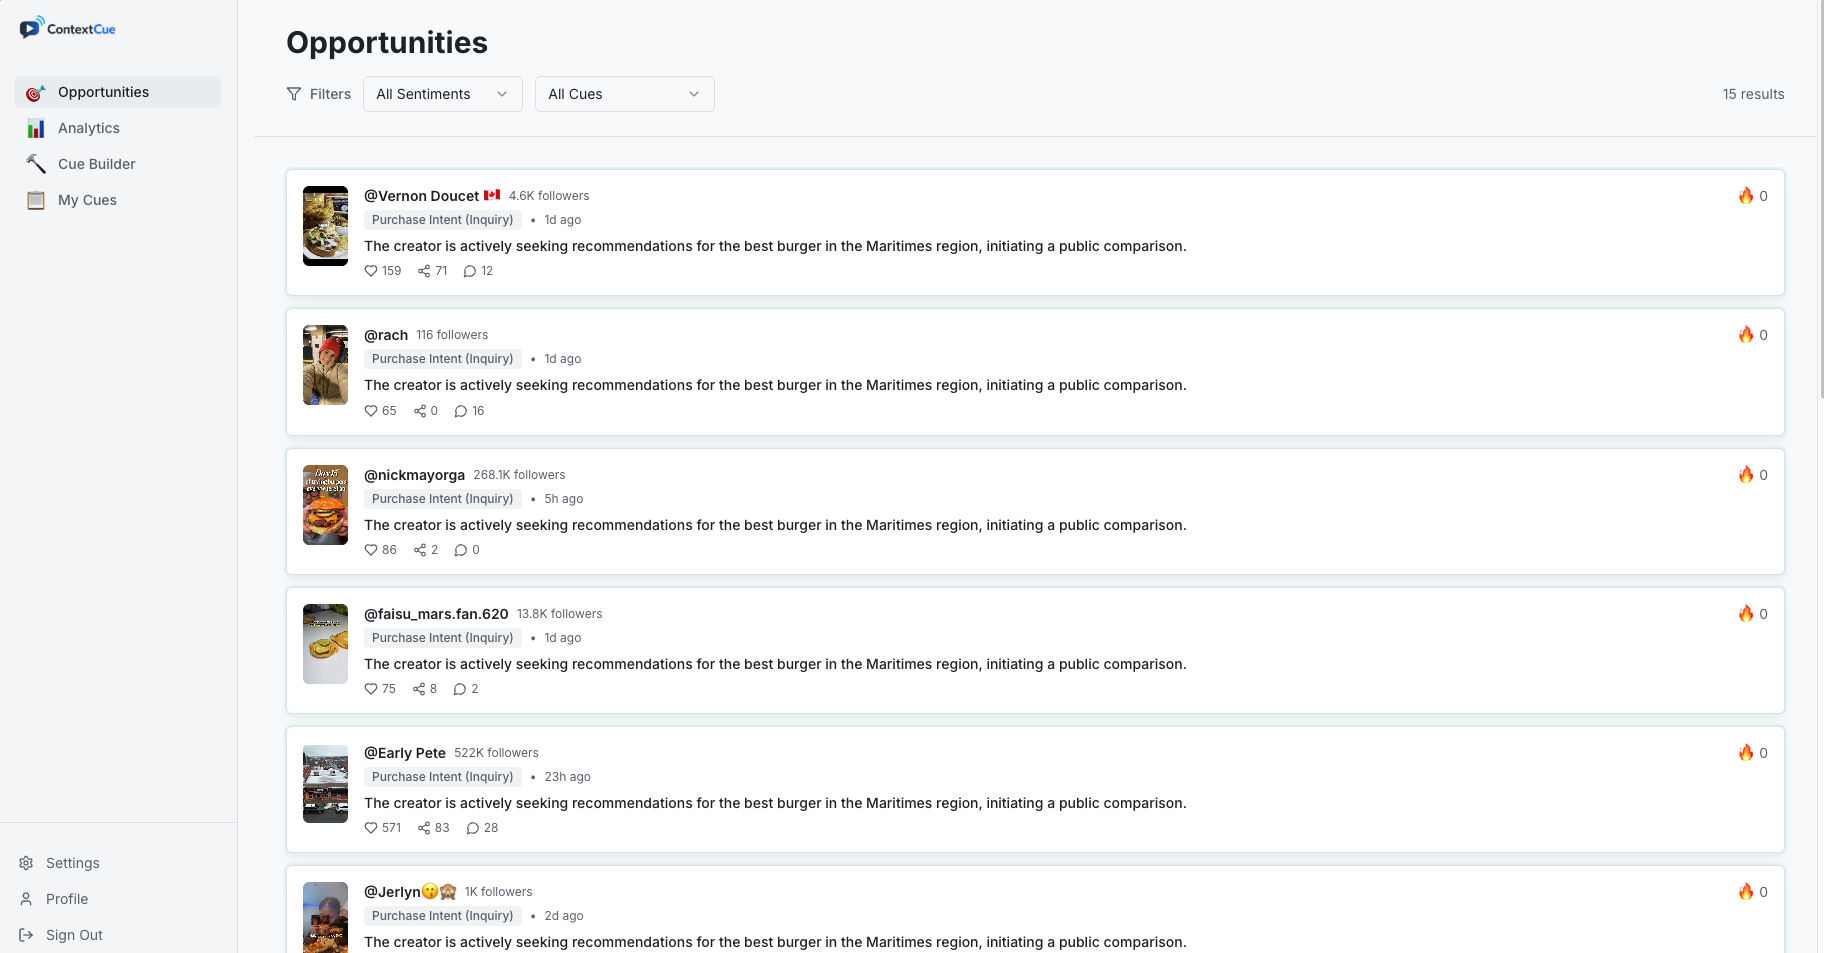Screen dimensions: 1824x953
Task: Open the All Sentiments dropdown
Action: pos(441,93)
